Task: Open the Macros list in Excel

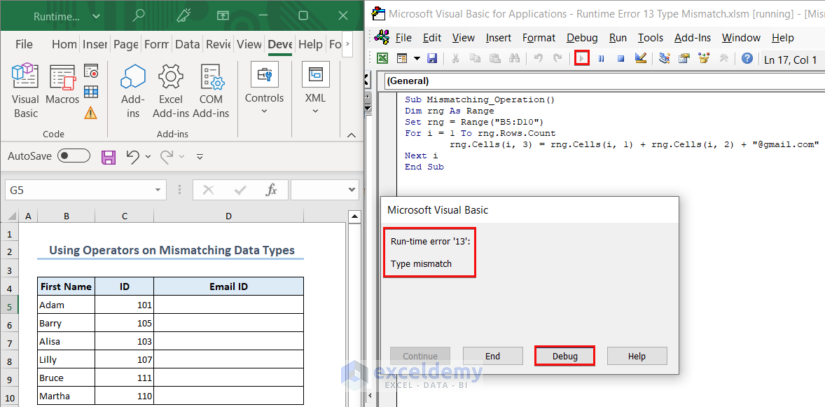Action: [x=62, y=84]
